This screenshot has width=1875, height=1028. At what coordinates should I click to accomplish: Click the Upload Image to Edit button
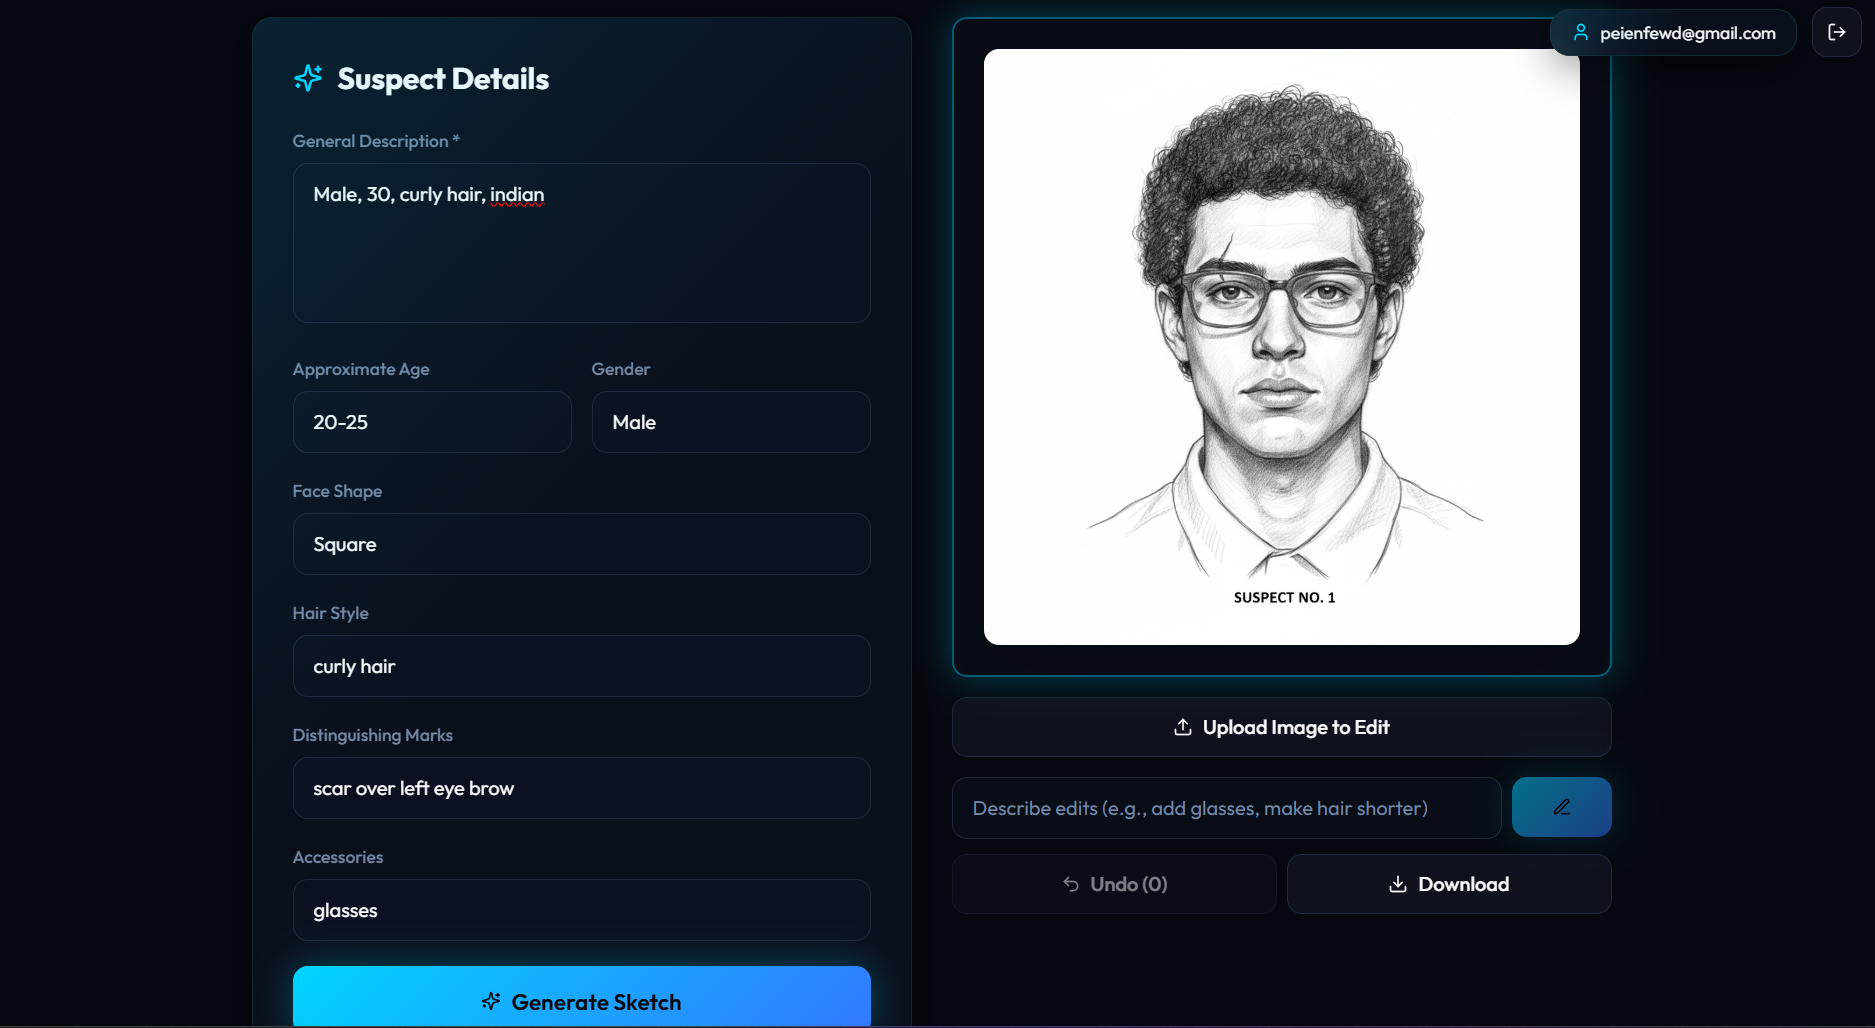tap(1281, 727)
